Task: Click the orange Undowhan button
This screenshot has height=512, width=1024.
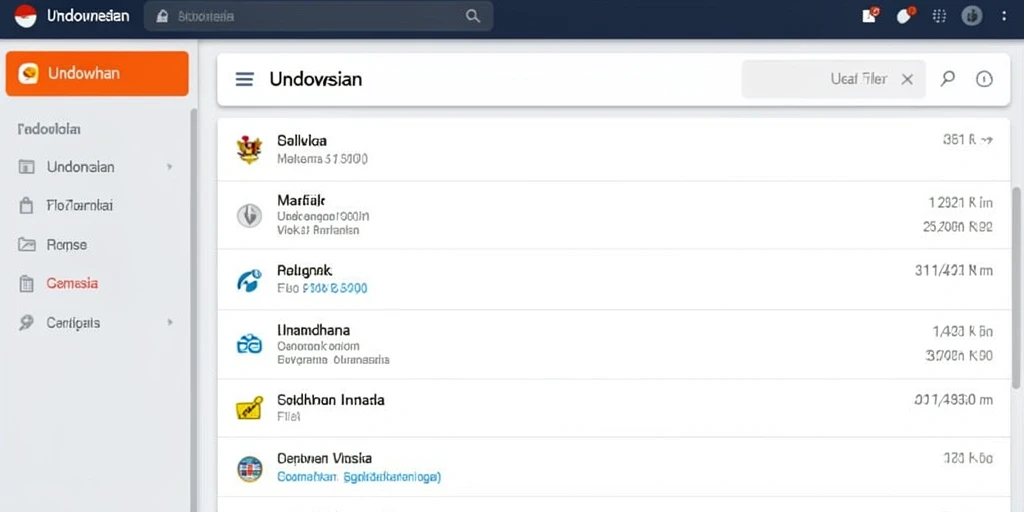Action: [x=97, y=74]
